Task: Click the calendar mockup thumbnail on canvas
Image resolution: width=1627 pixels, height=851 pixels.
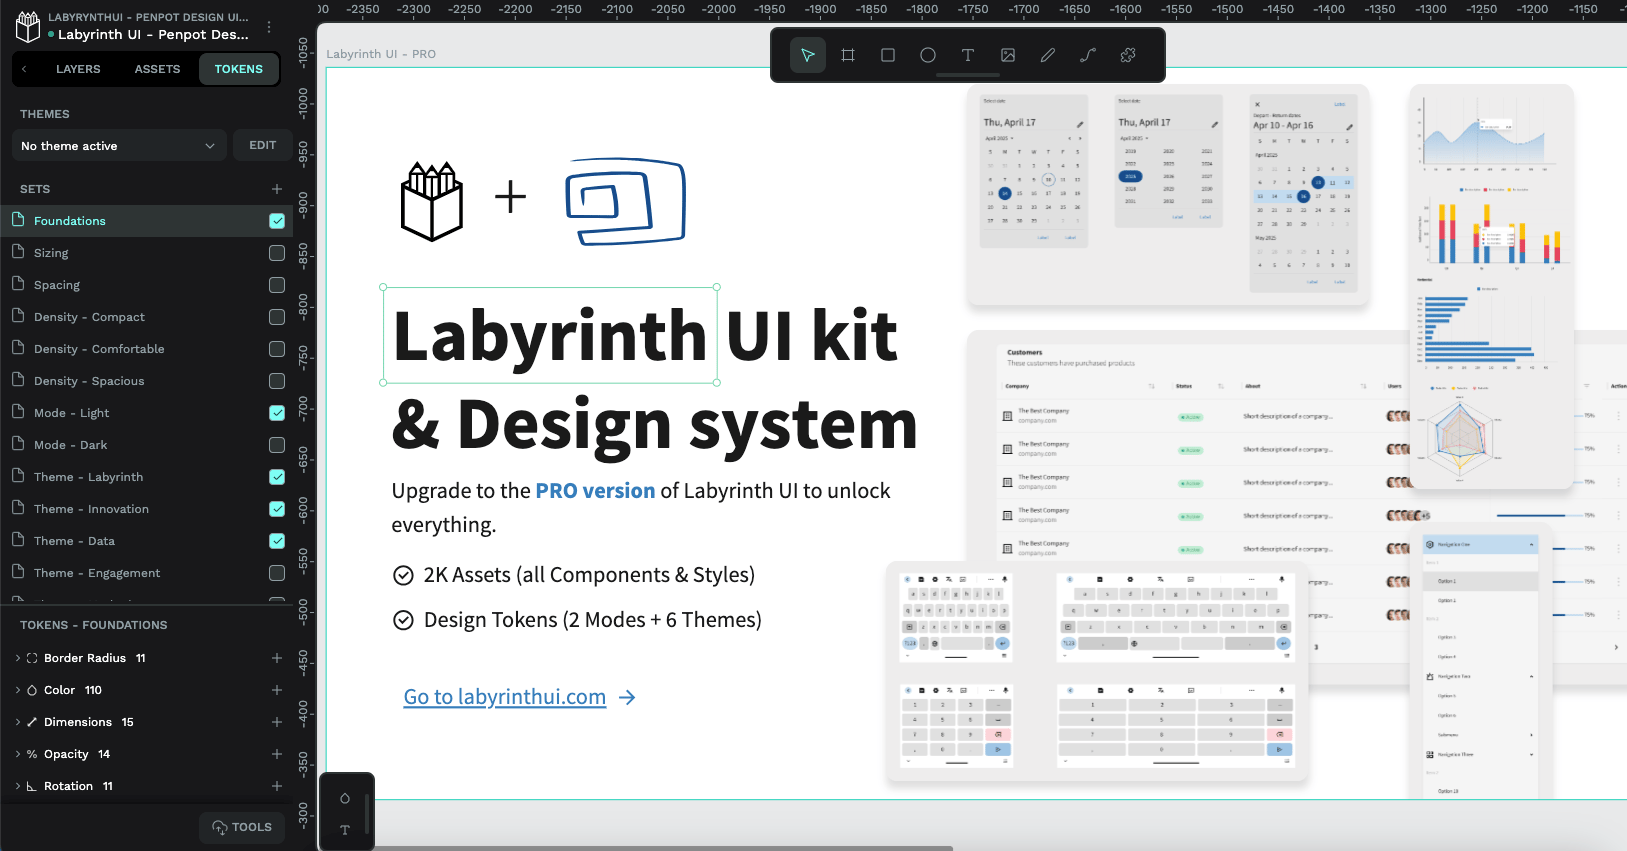Action: (1168, 195)
